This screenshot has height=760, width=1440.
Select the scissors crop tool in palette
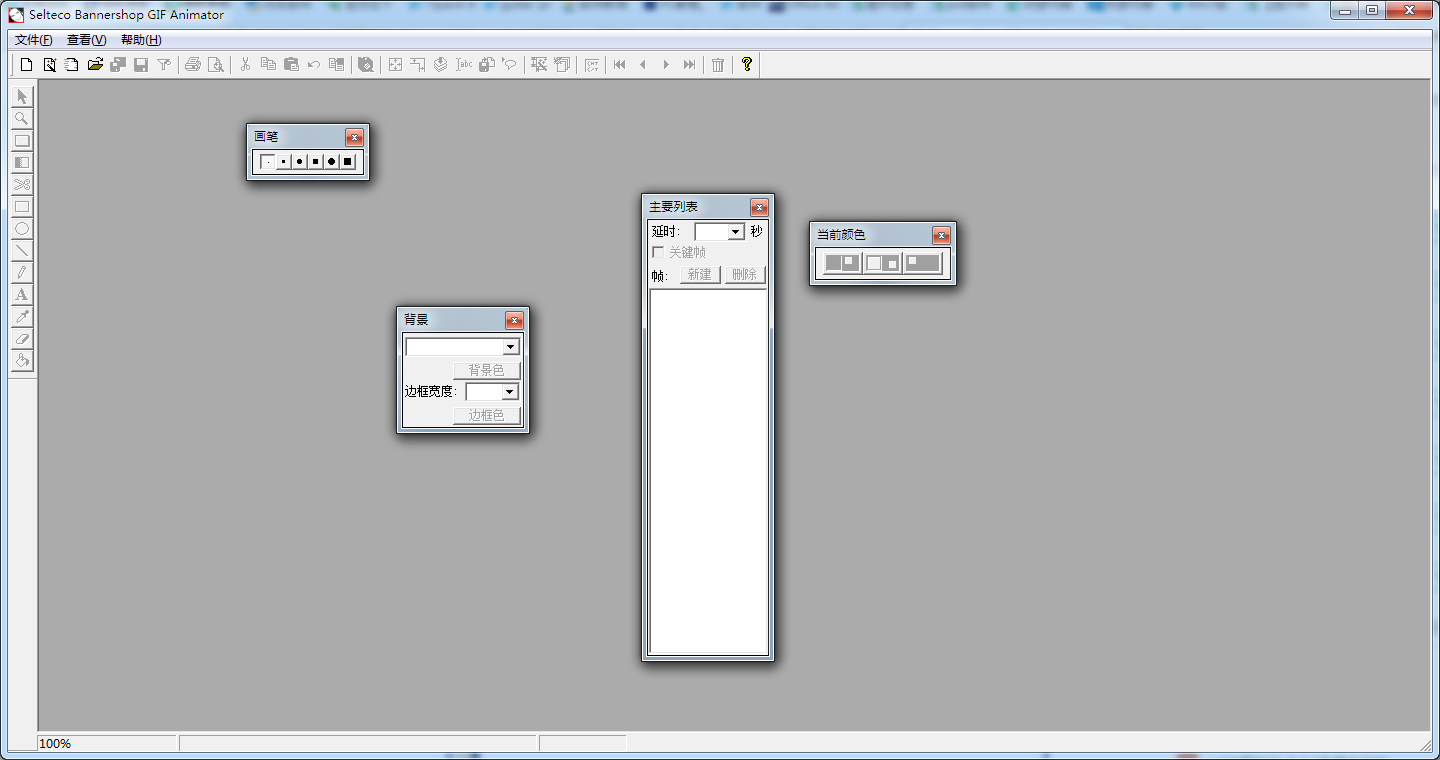[x=22, y=185]
